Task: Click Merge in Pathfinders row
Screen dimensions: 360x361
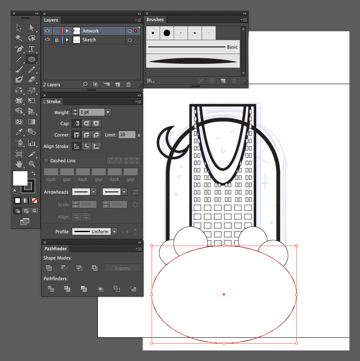Action: [x=84, y=289]
